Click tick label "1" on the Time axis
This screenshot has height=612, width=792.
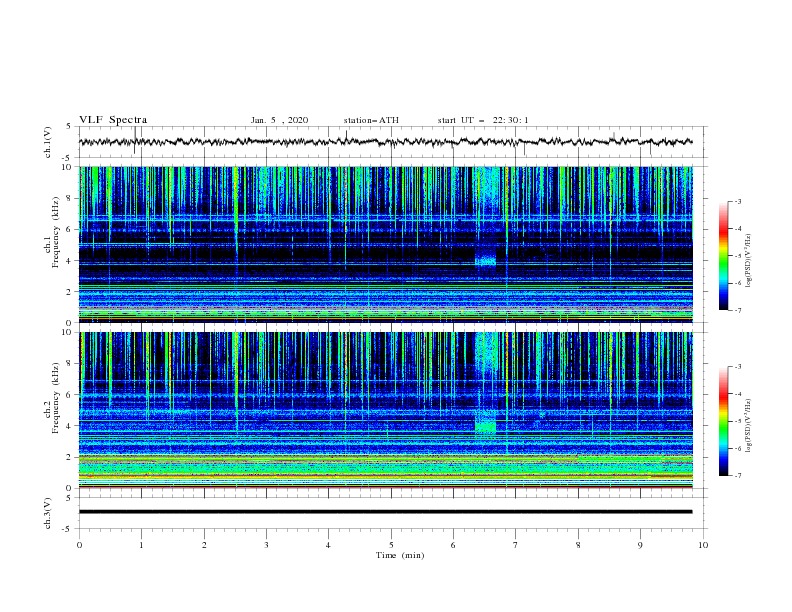pyautogui.click(x=141, y=545)
